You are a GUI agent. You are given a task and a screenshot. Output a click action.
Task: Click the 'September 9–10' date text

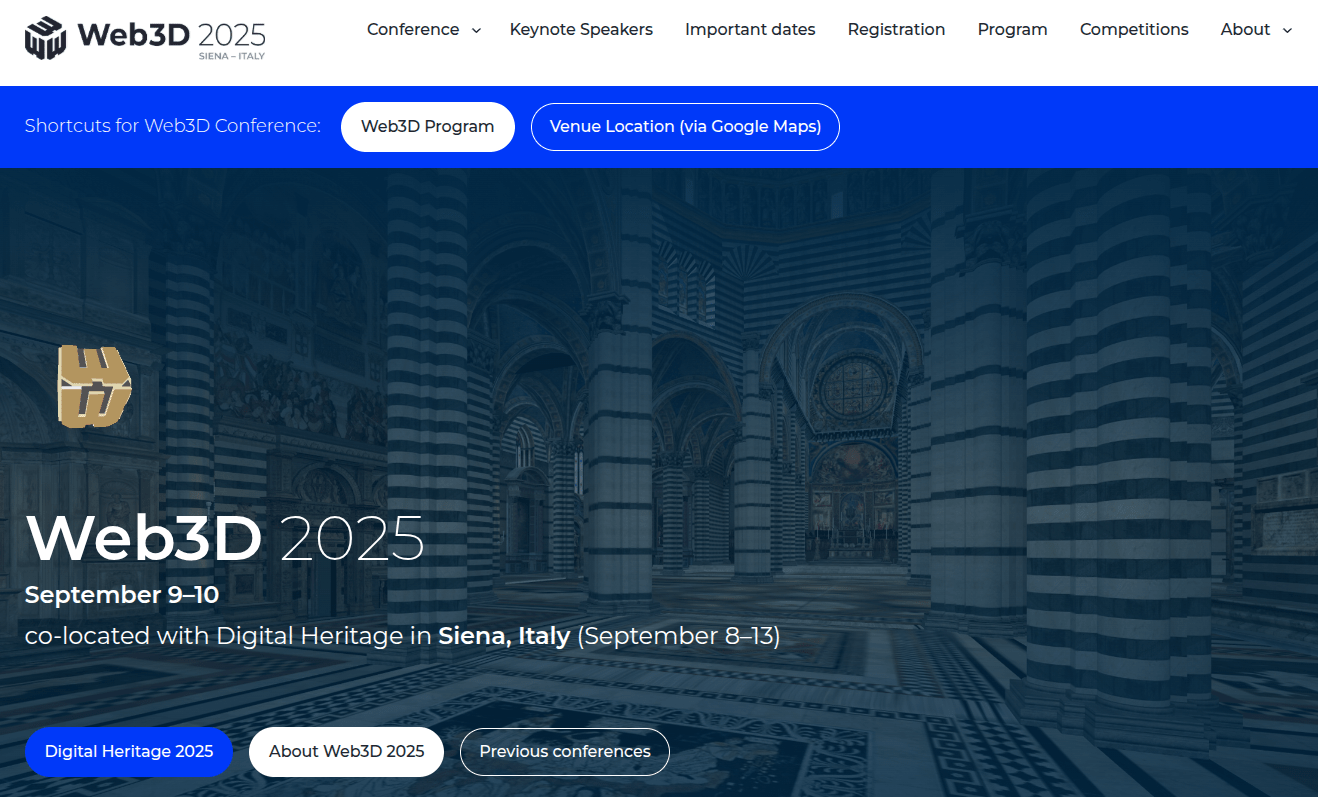[x=122, y=595]
